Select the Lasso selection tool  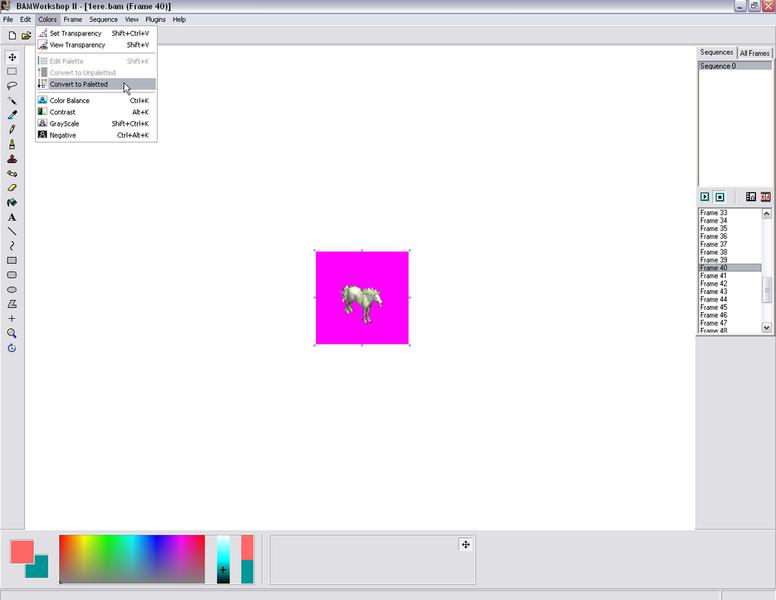click(12, 86)
